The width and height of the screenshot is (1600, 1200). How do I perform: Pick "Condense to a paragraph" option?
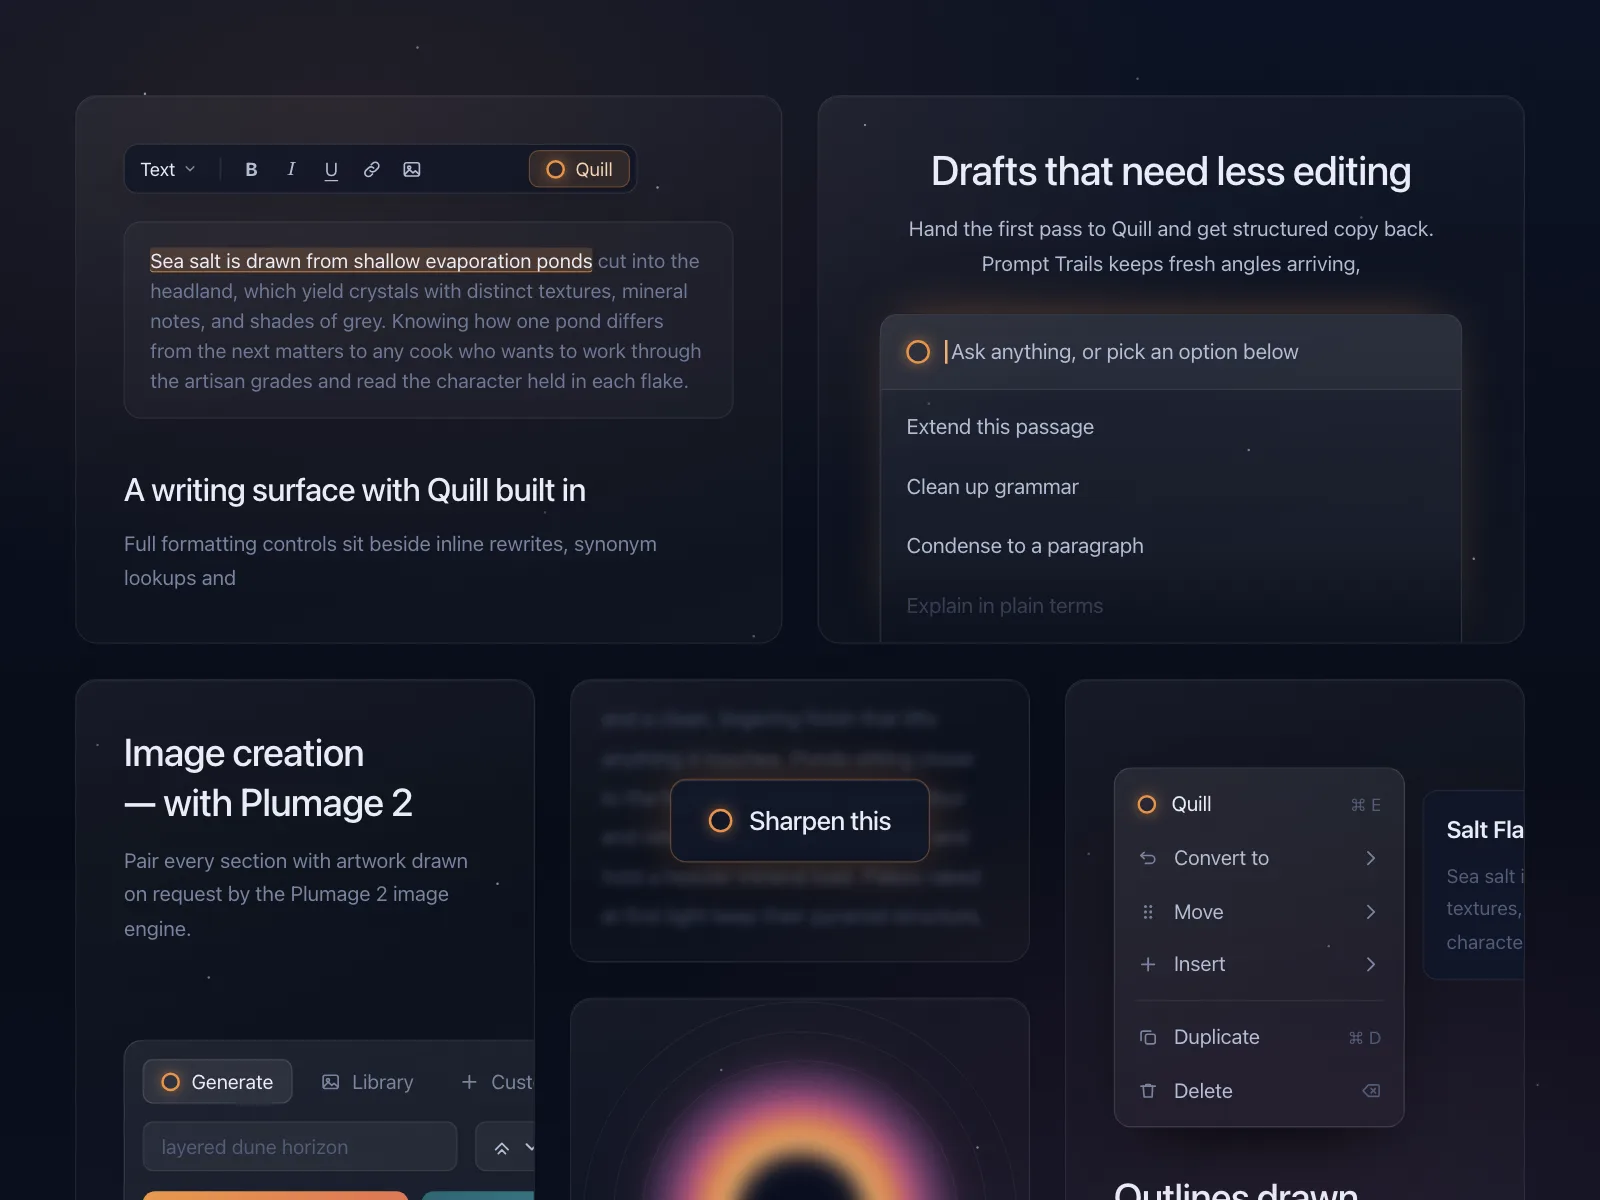coord(1170,546)
